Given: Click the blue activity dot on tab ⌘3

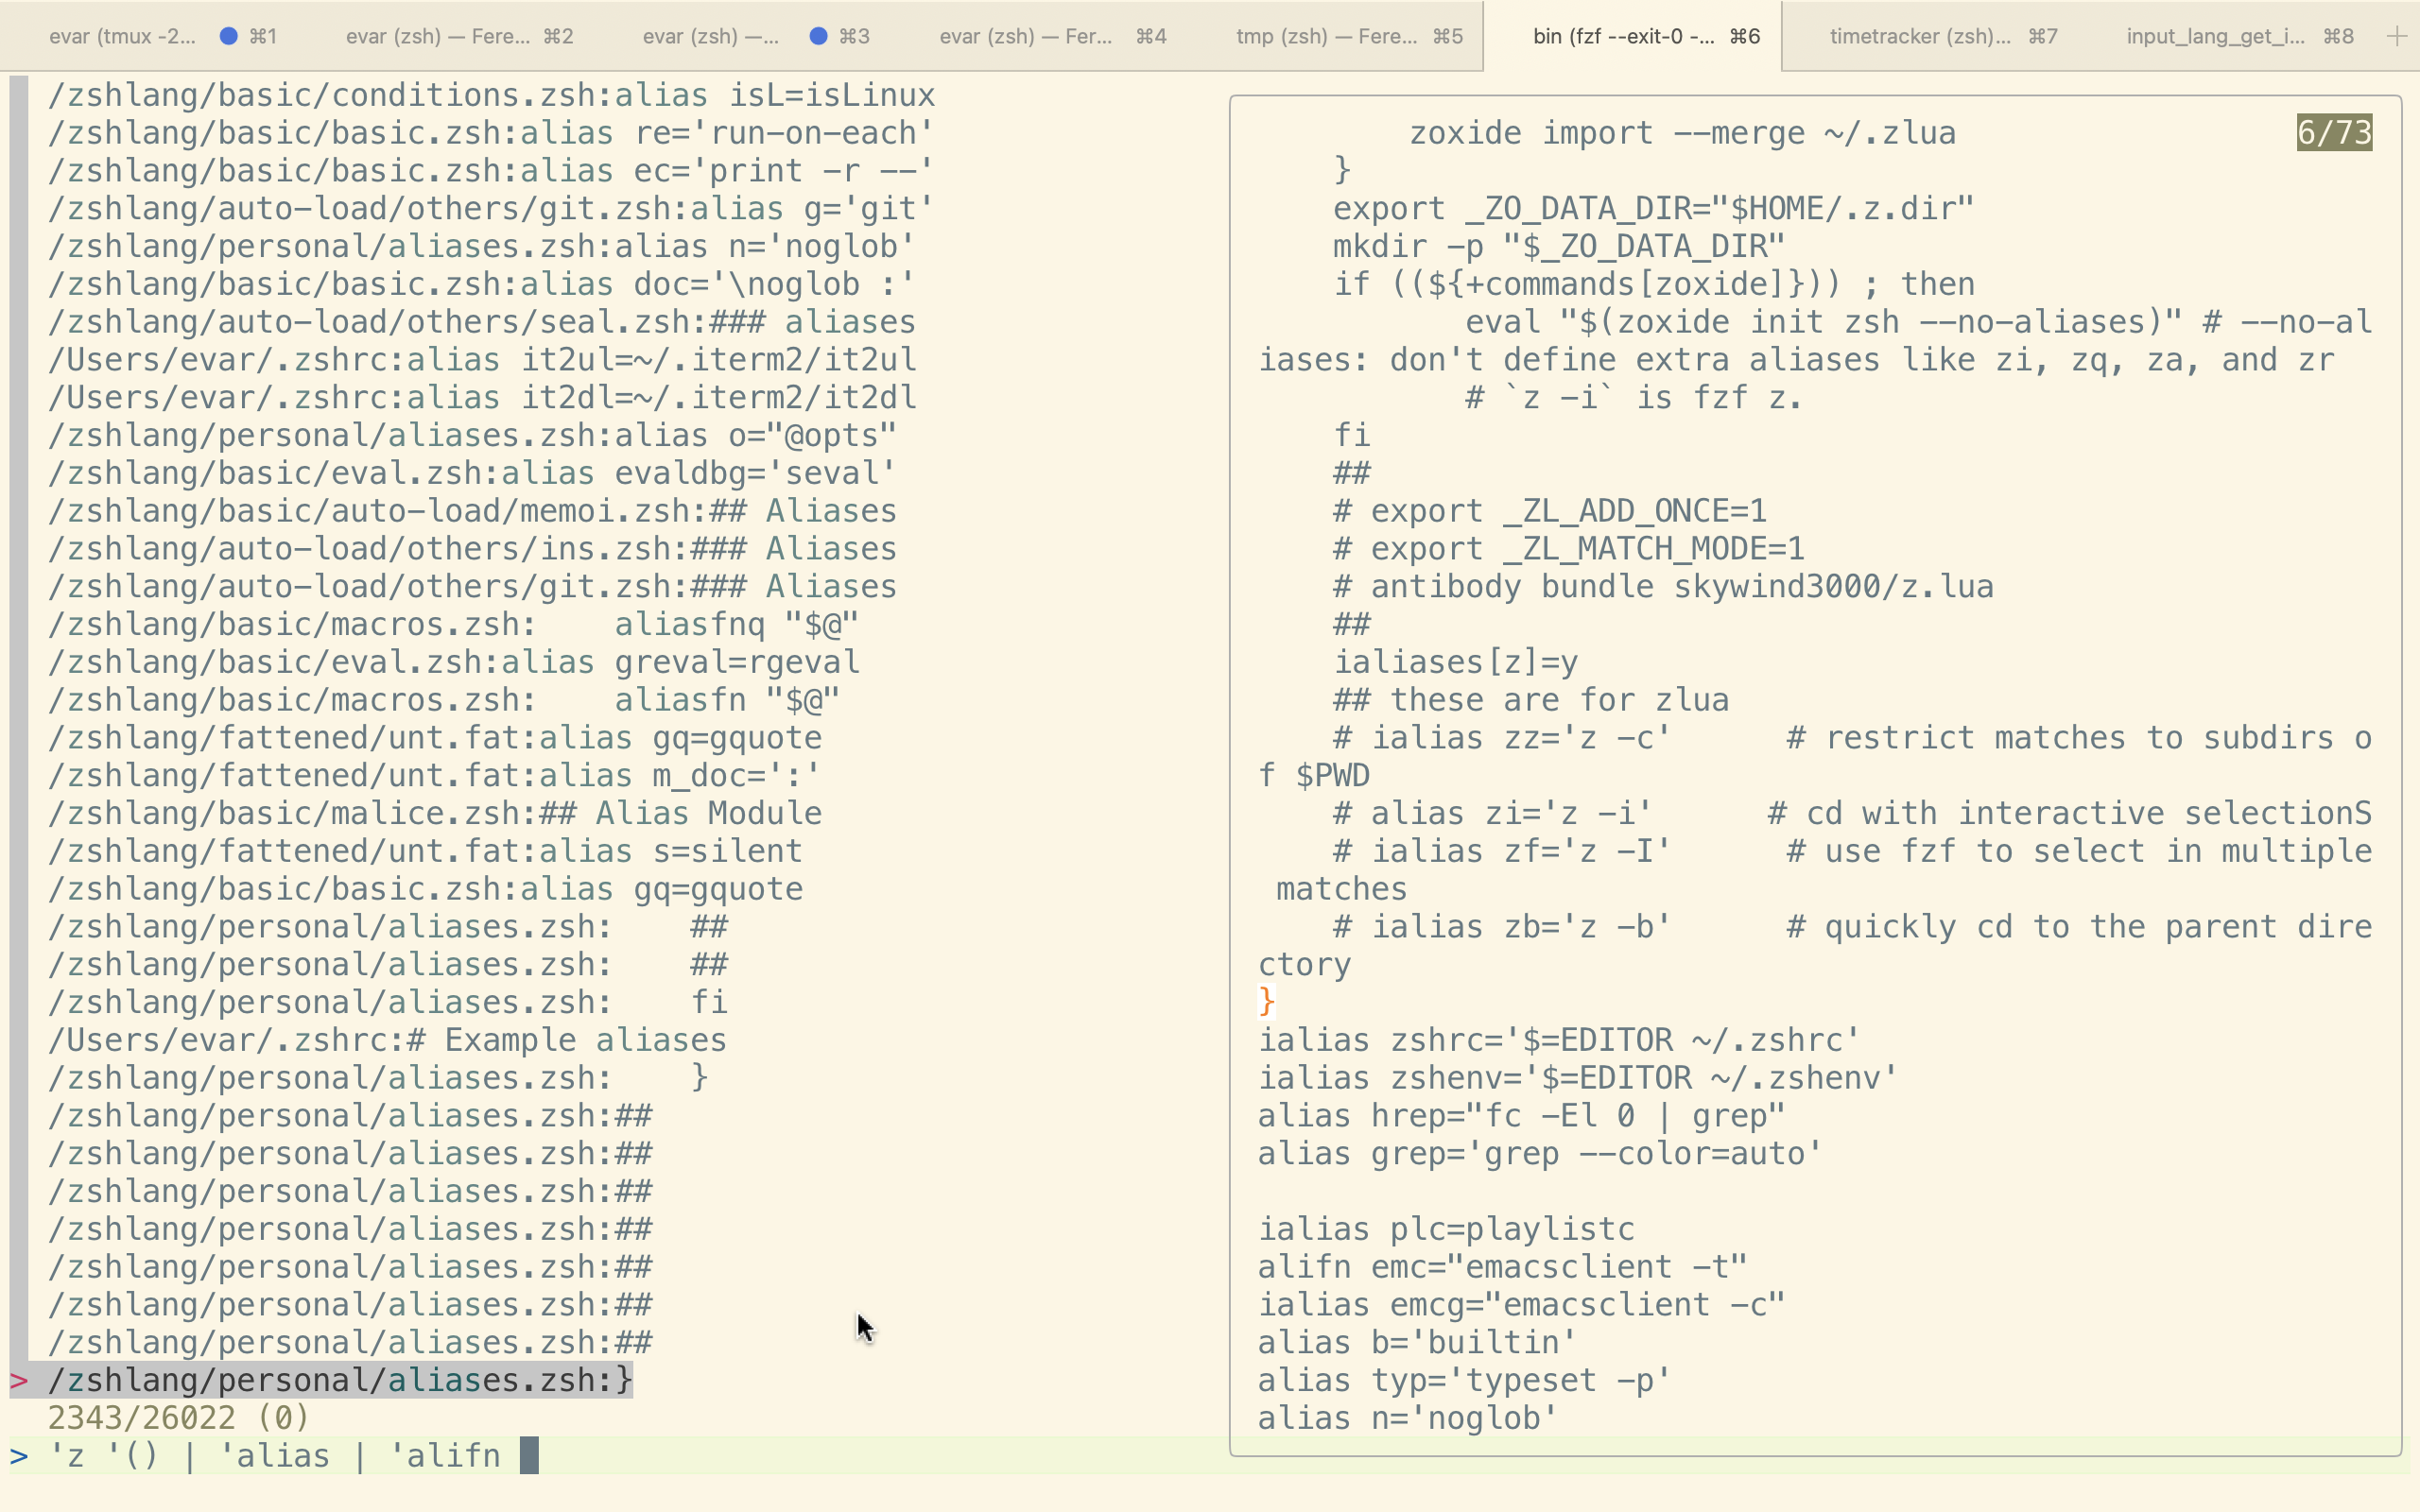Looking at the screenshot, I should (x=818, y=36).
